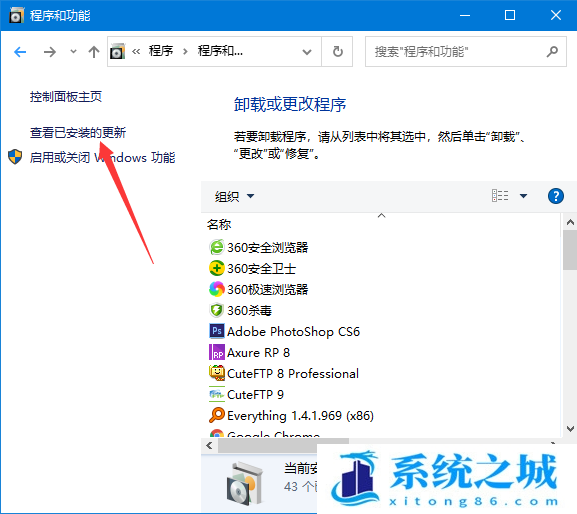The image size is (577, 514).
Task: Select the 程序和... breadcrumb segment
Action: pos(220,51)
